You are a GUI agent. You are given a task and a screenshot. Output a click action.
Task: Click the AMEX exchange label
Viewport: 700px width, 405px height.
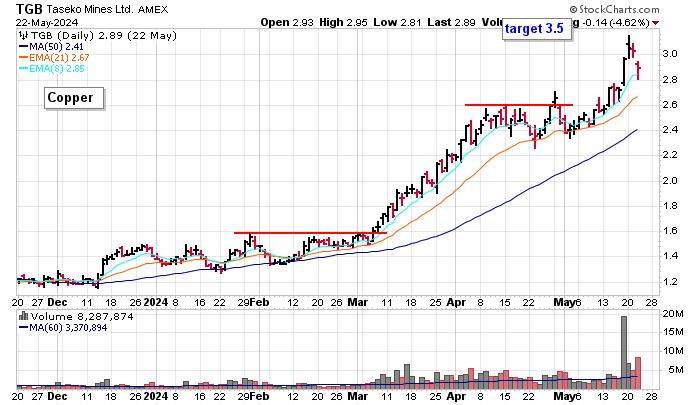coord(153,9)
